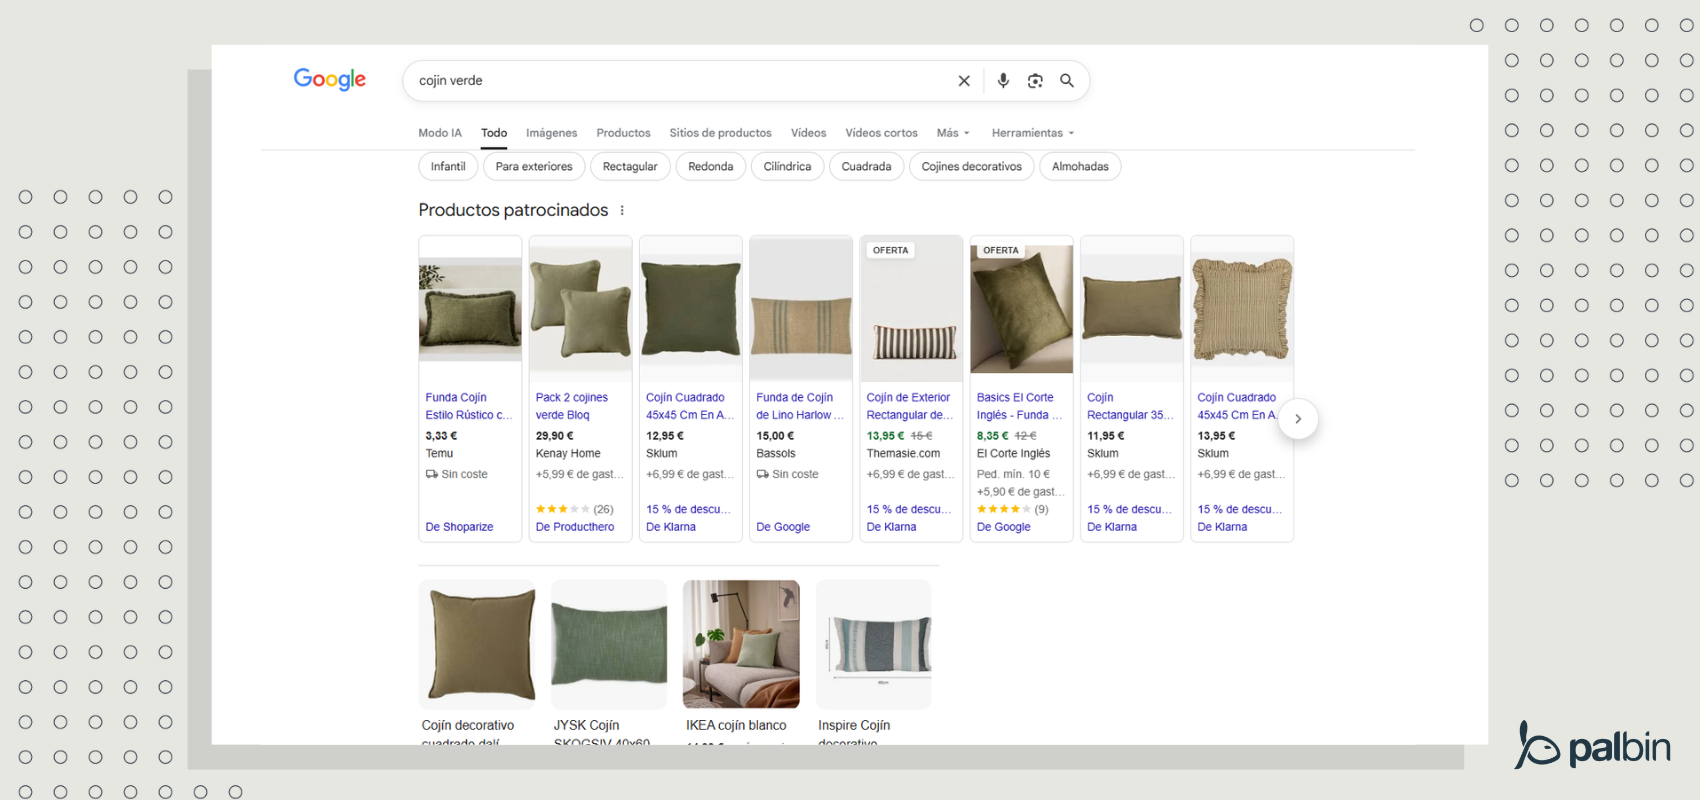Apply the Redonda filter chip
The height and width of the screenshot is (800, 1700).
pyautogui.click(x=710, y=167)
